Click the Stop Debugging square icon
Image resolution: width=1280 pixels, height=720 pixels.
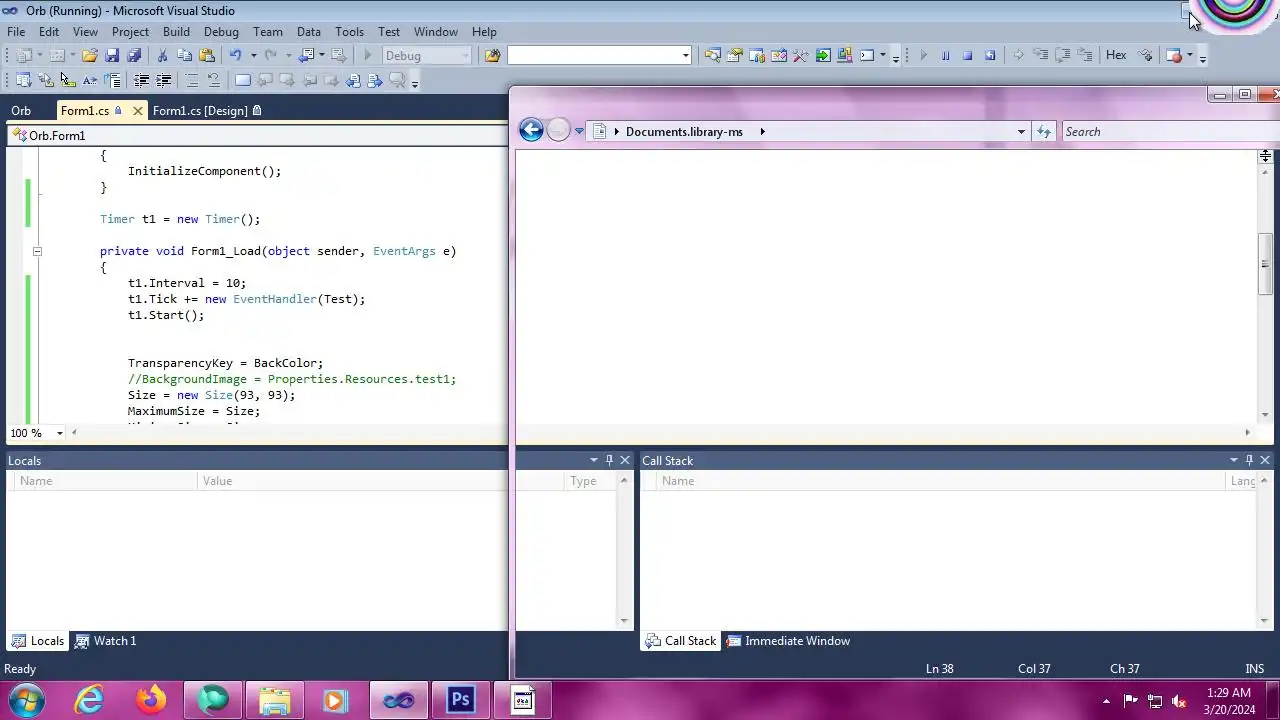[967, 56]
